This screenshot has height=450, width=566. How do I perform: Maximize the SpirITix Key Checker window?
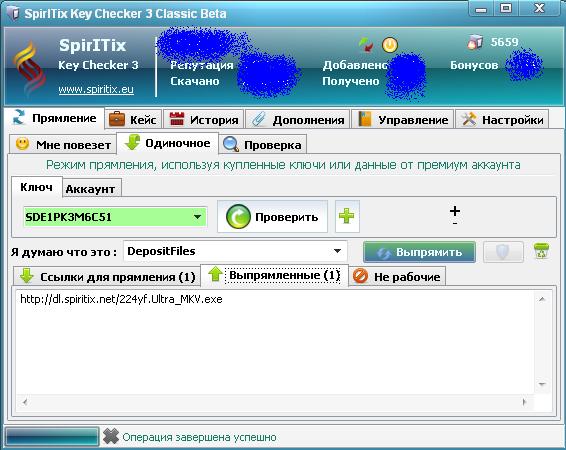[x=506, y=9]
